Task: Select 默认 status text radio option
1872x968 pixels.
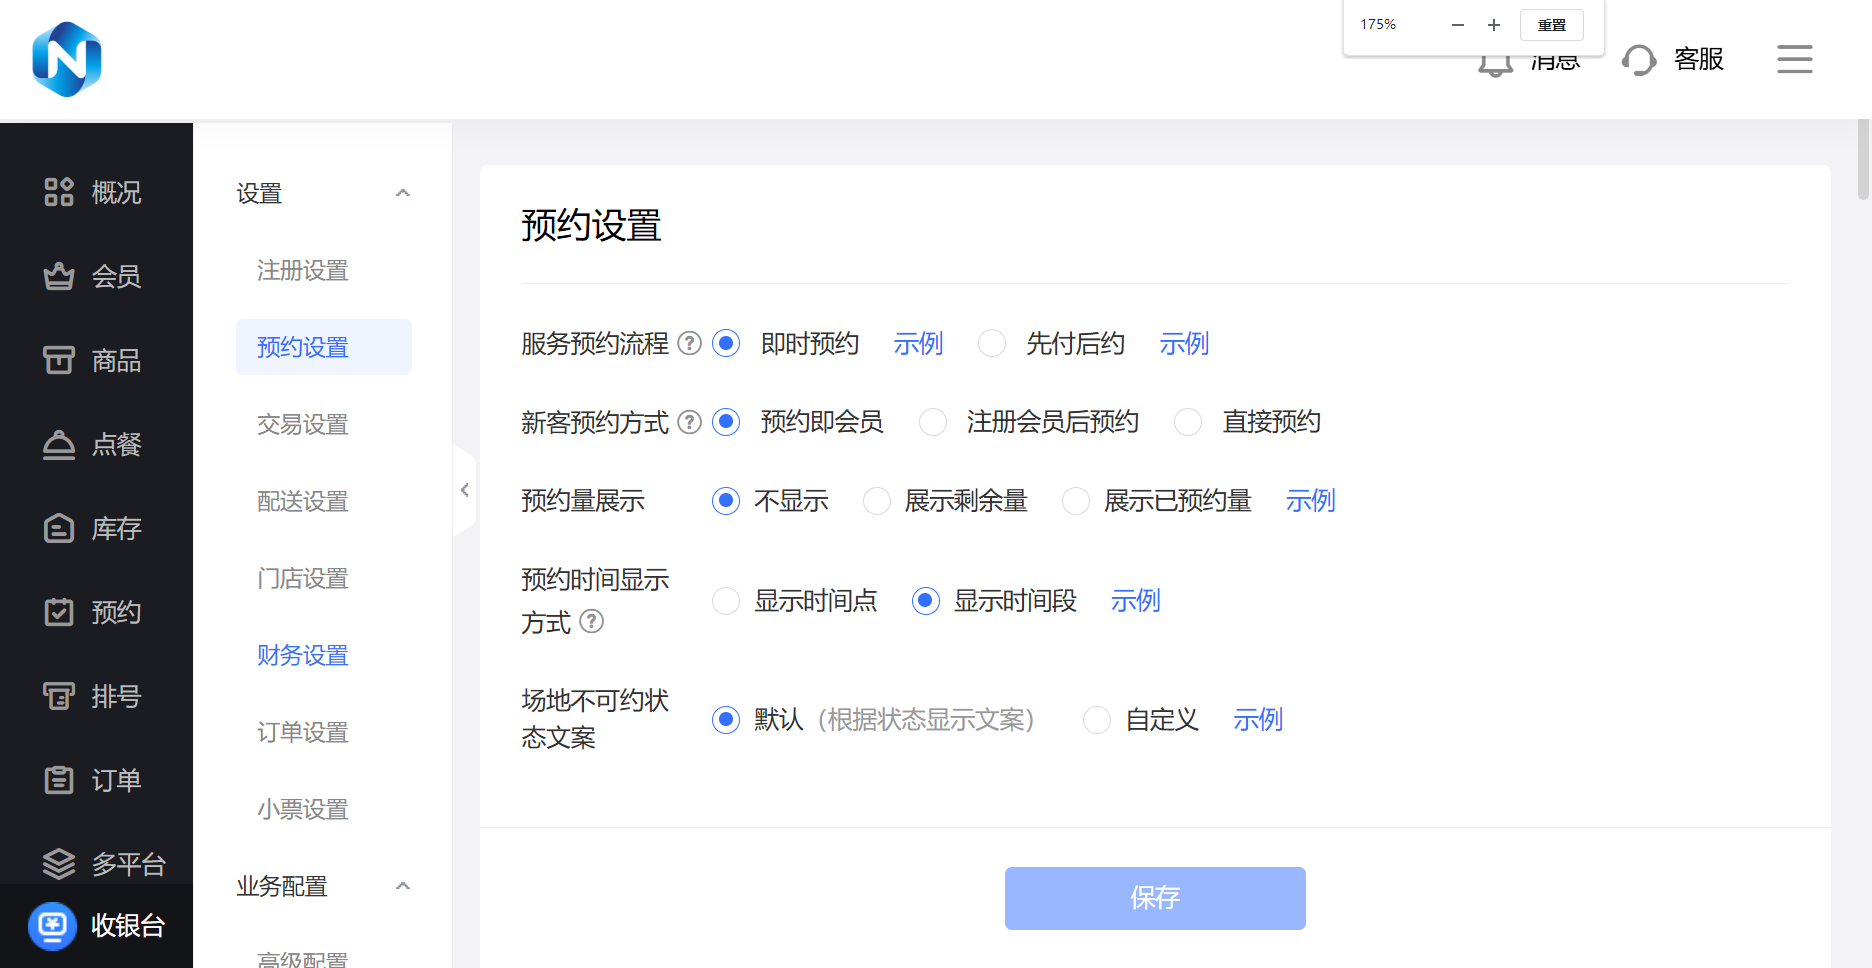Action: (726, 720)
